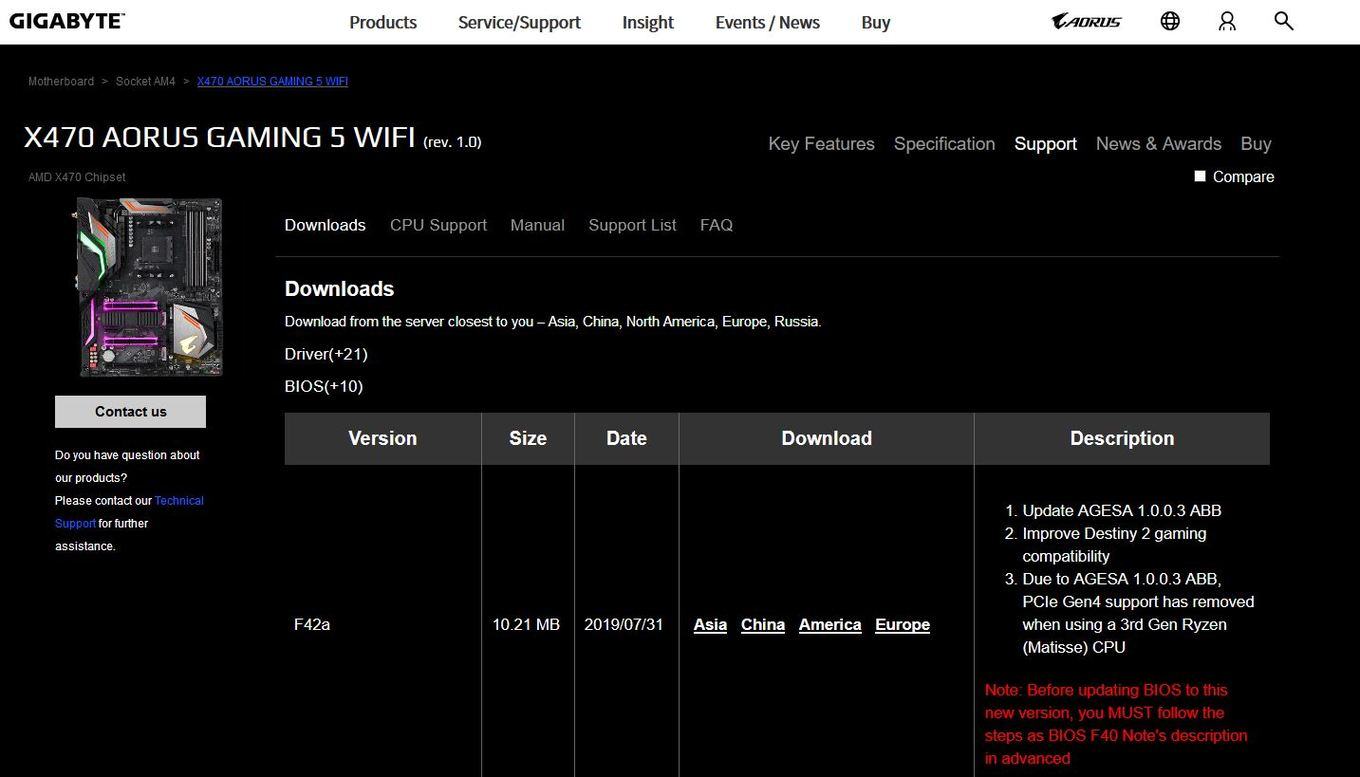
Task: Click the Motherboard breadcrumb
Action: click(x=61, y=81)
